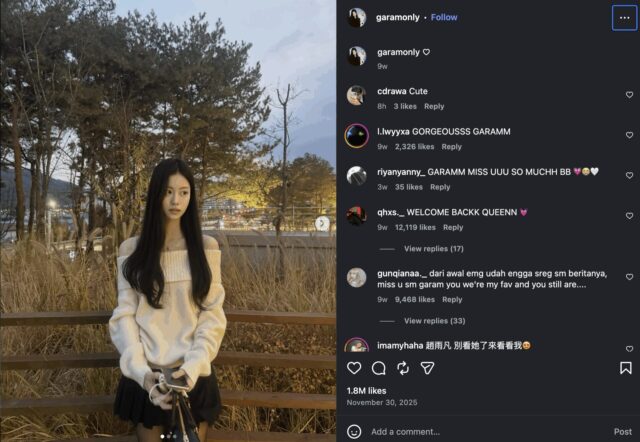Open the three-dots more options menu
This screenshot has width=640, height=442.
[x=624, y=18]
